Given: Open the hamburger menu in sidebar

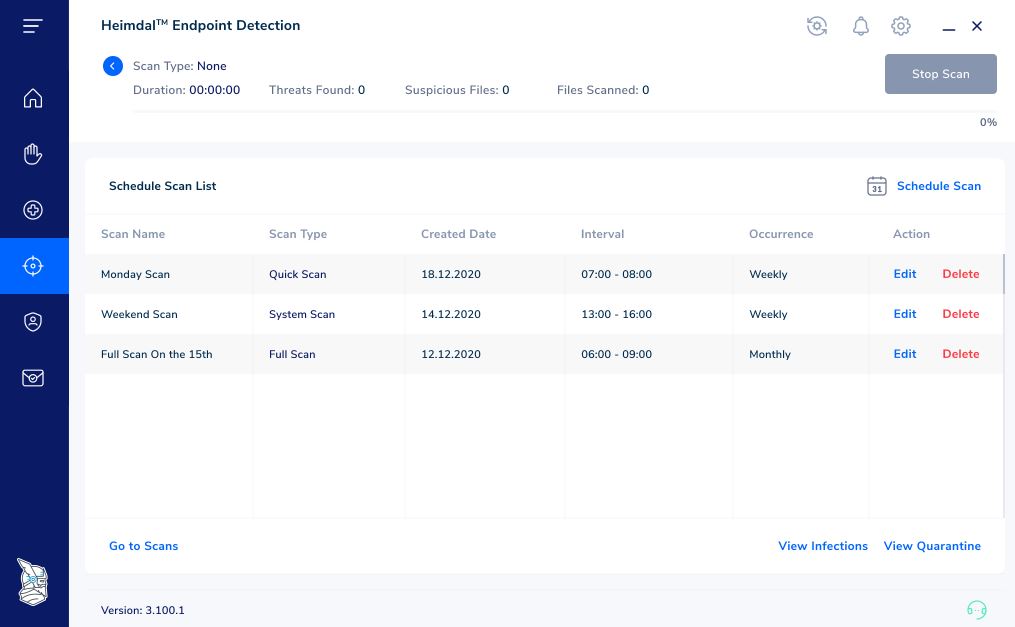Looking at the screenshot, I should pyautogui.click(x=32, y=26).
